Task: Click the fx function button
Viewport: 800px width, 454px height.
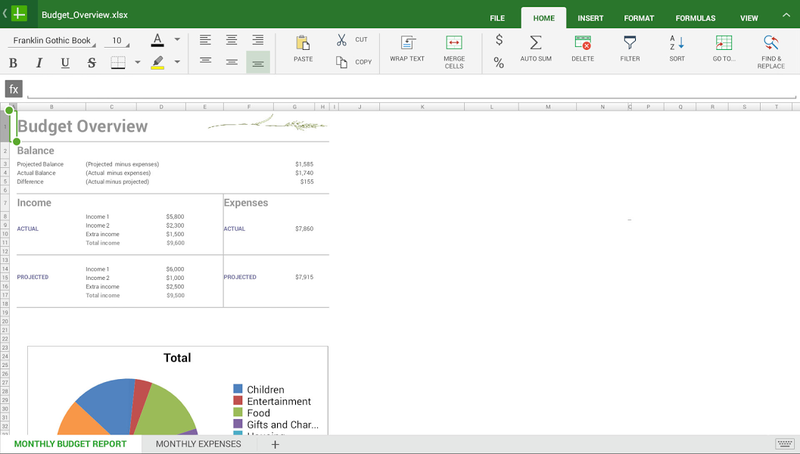Action: 14,89
